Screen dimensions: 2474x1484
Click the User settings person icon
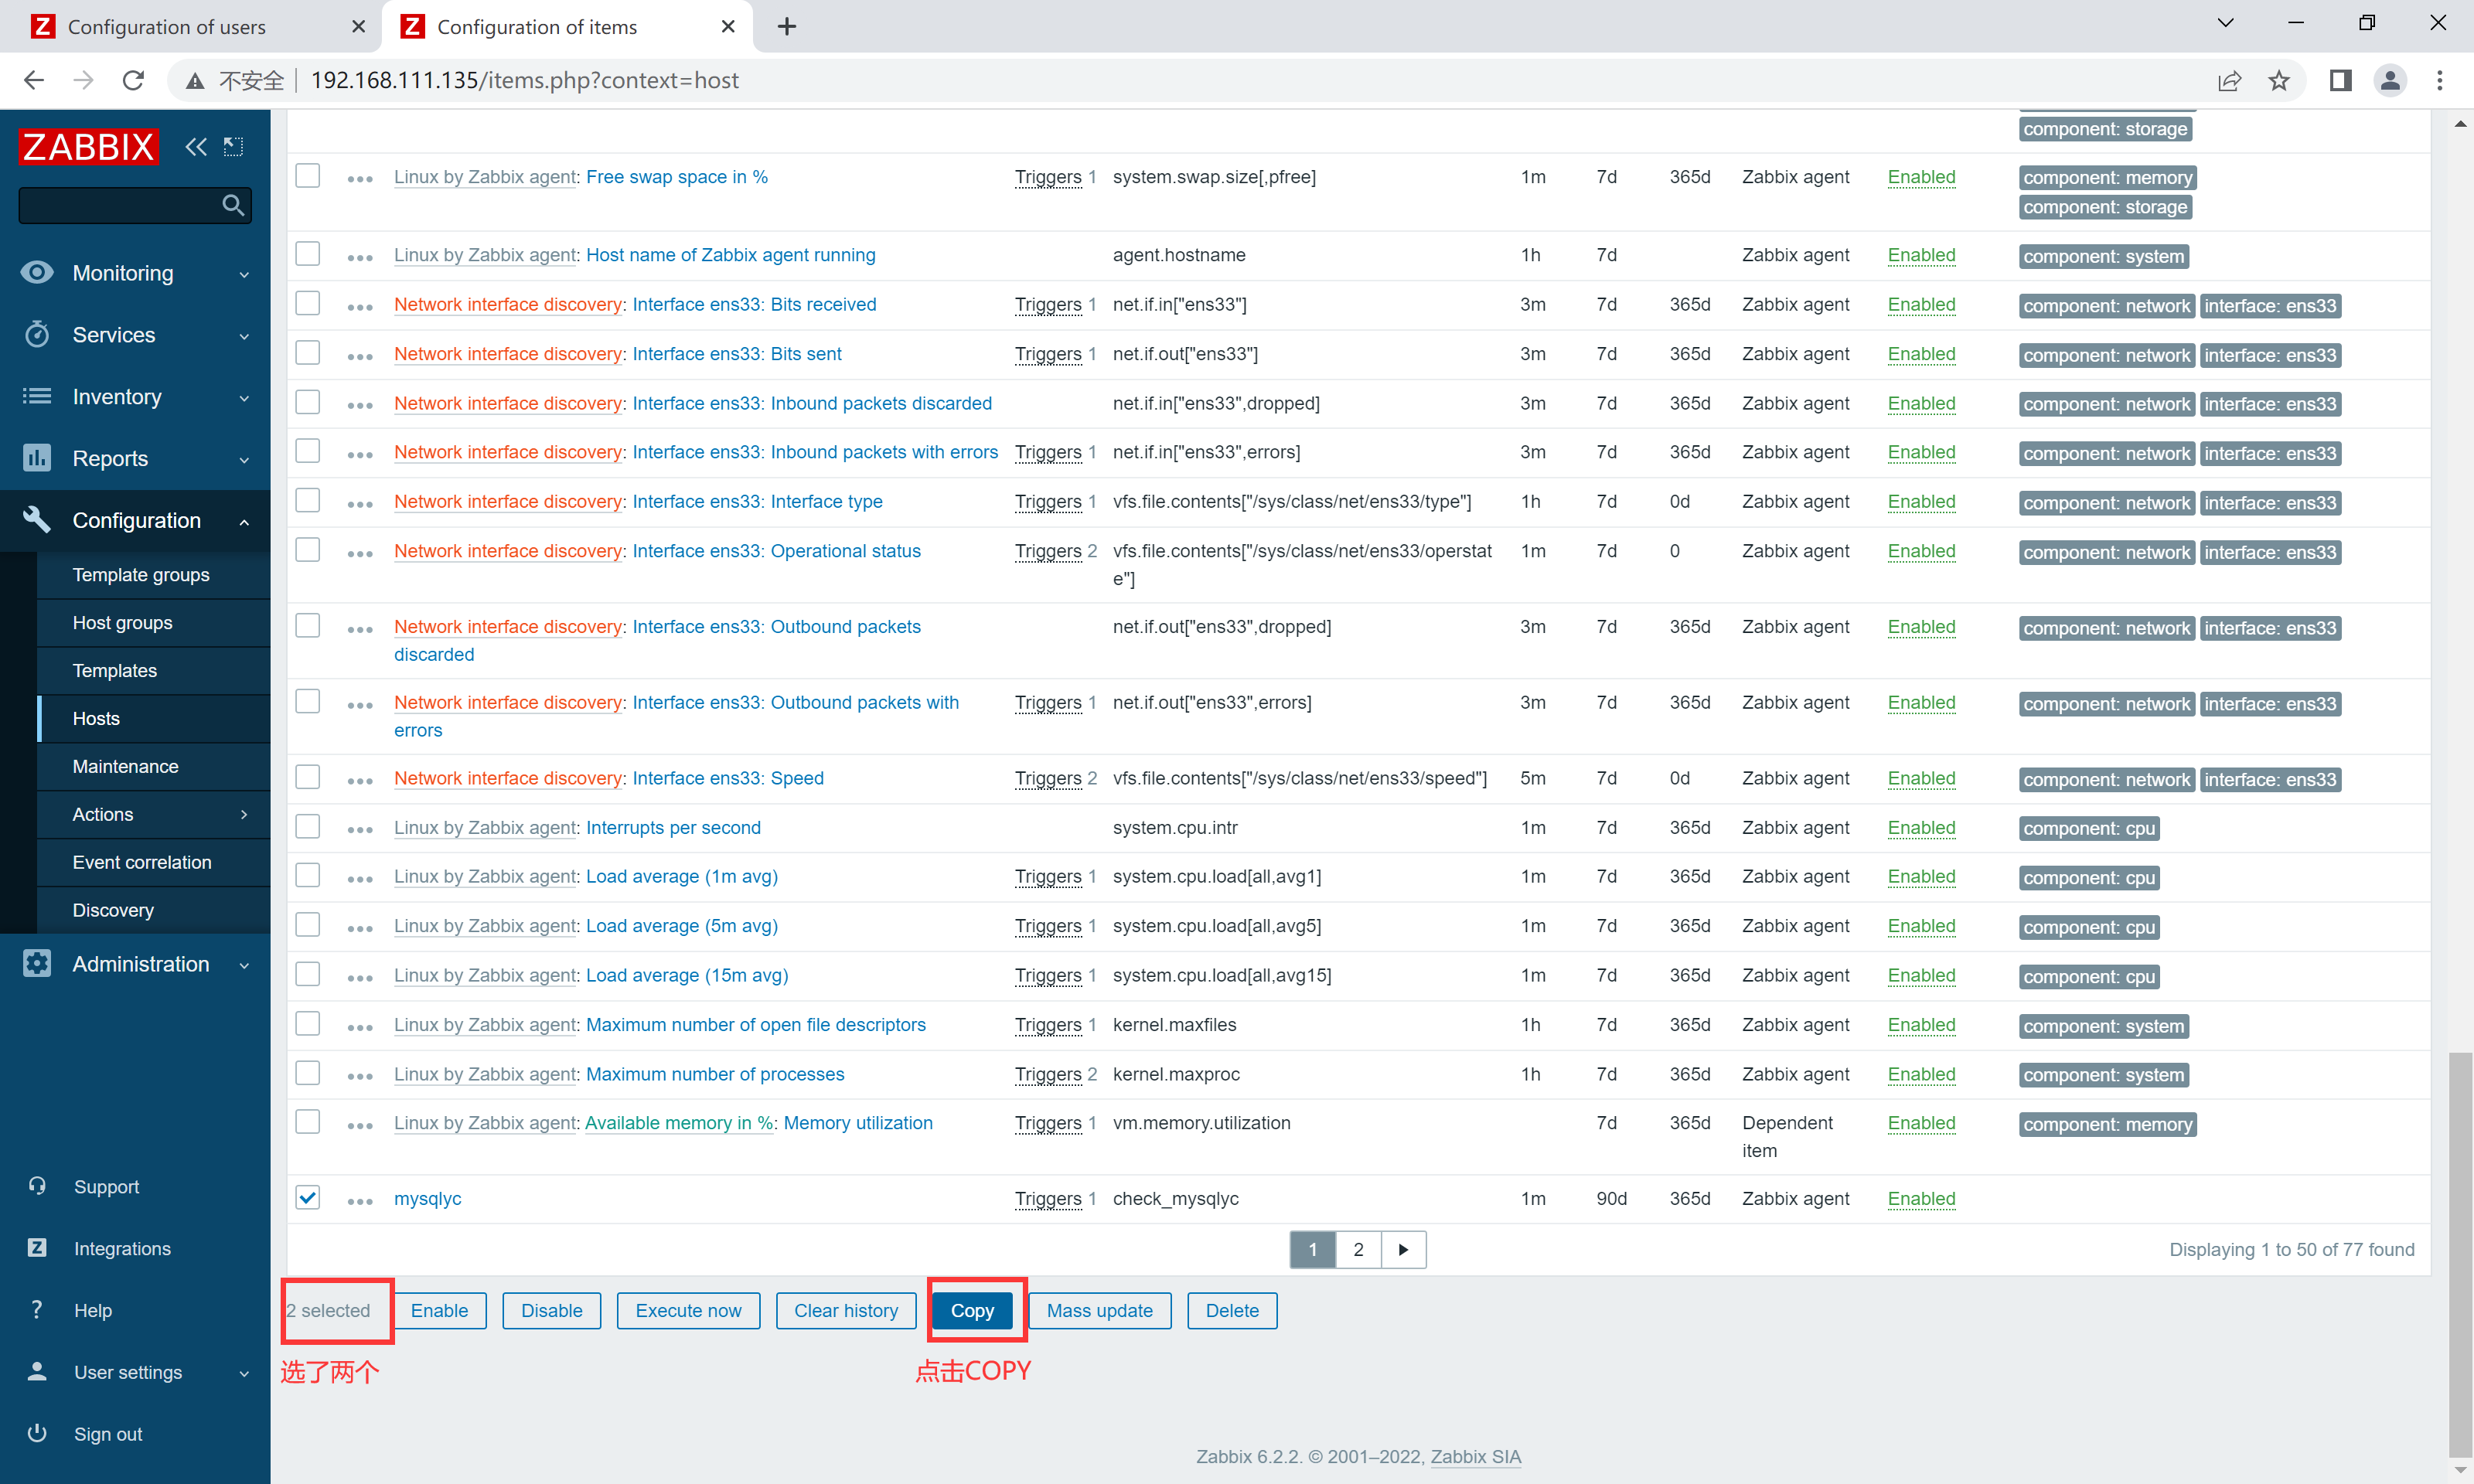[x=37, y=1372]
